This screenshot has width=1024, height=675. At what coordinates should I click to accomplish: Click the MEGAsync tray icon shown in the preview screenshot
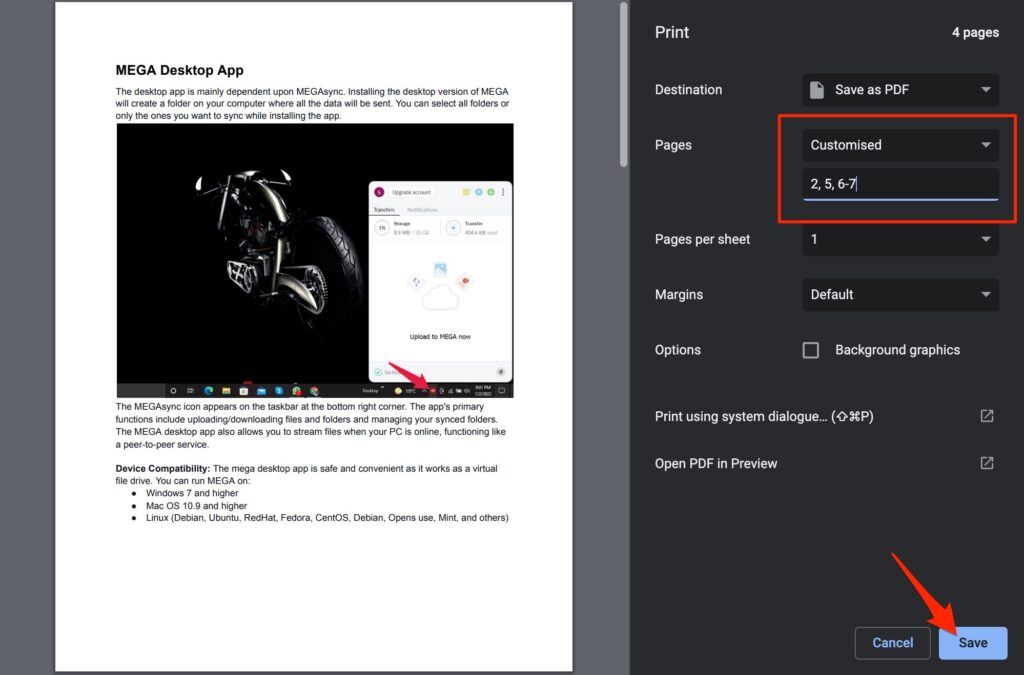pos(432,391)
